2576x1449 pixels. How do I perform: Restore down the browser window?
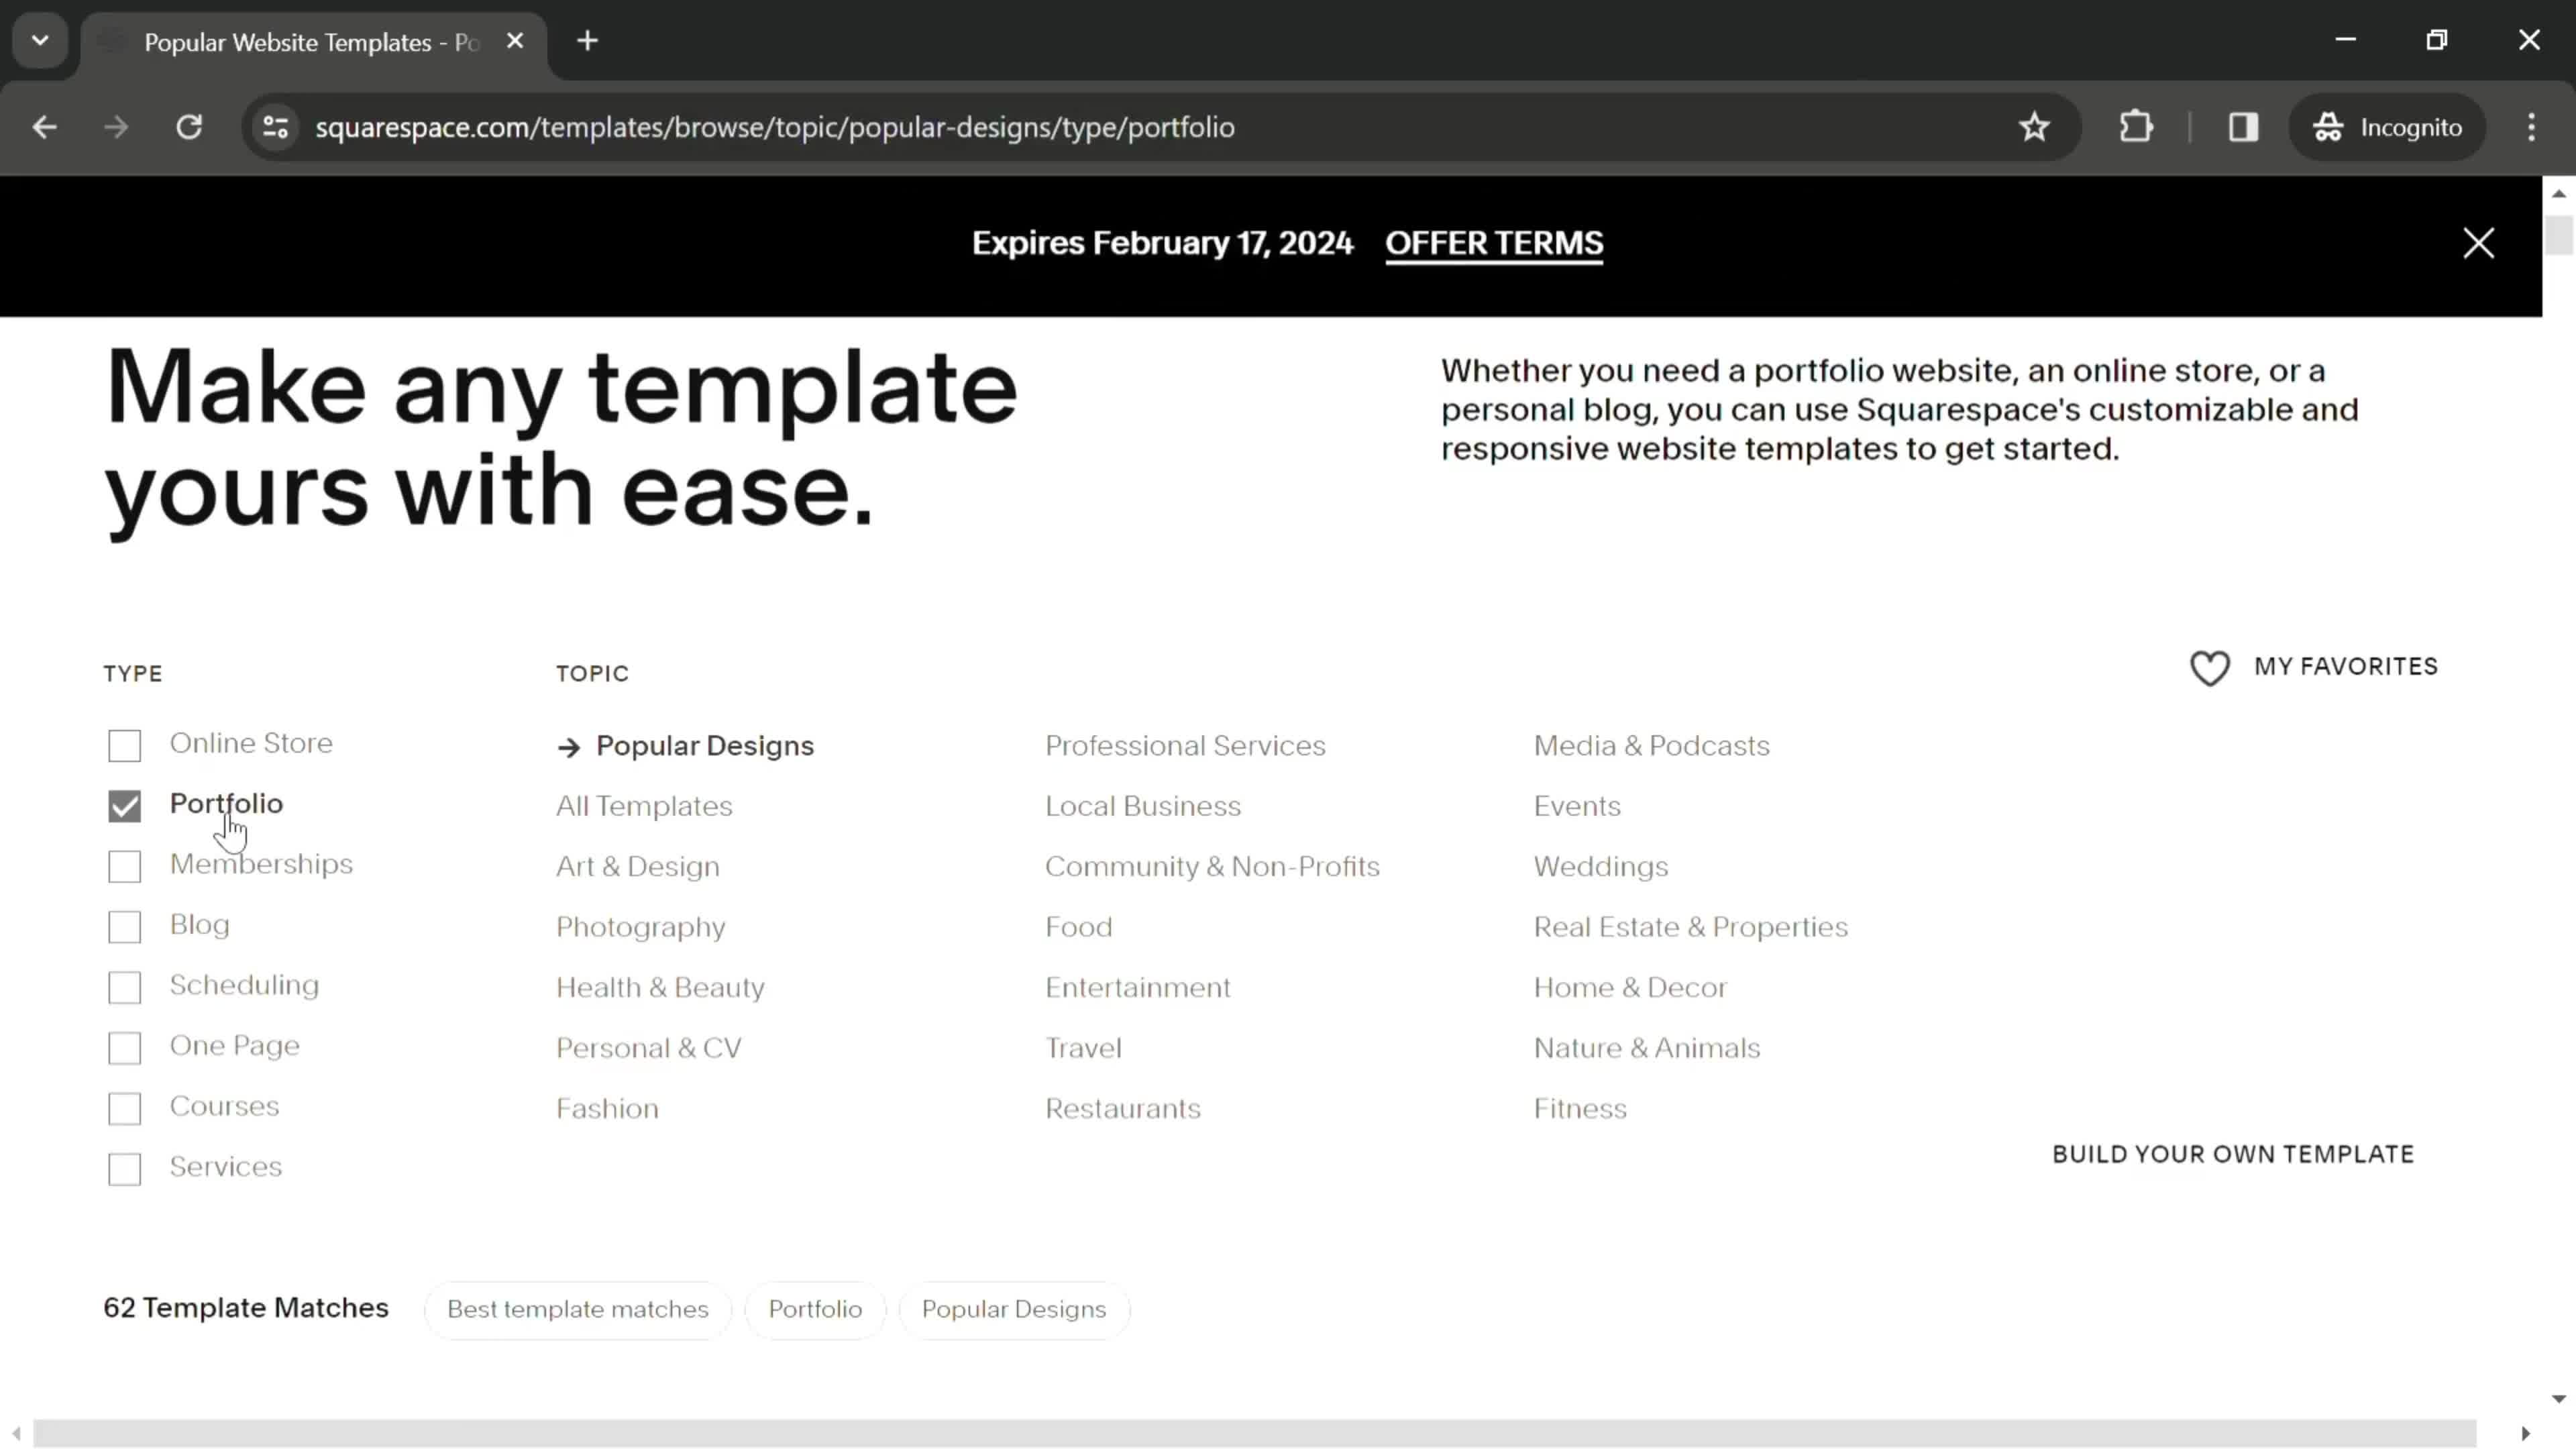coord(2437,40)
